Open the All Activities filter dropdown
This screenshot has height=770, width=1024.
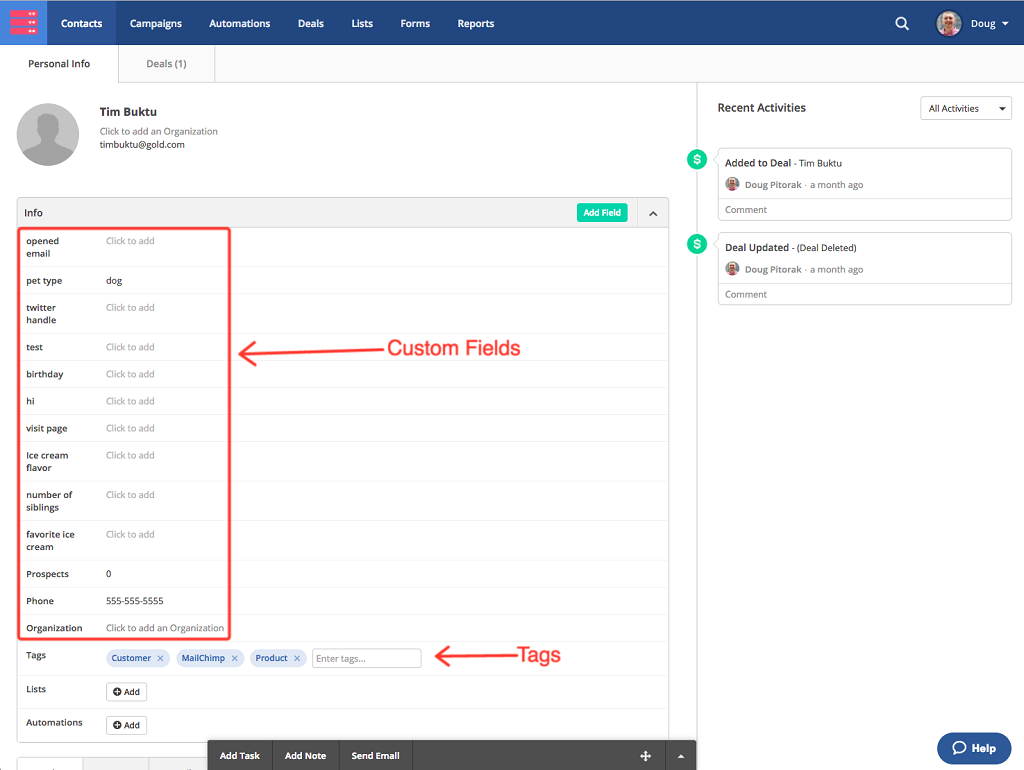(x=965, y=108)
